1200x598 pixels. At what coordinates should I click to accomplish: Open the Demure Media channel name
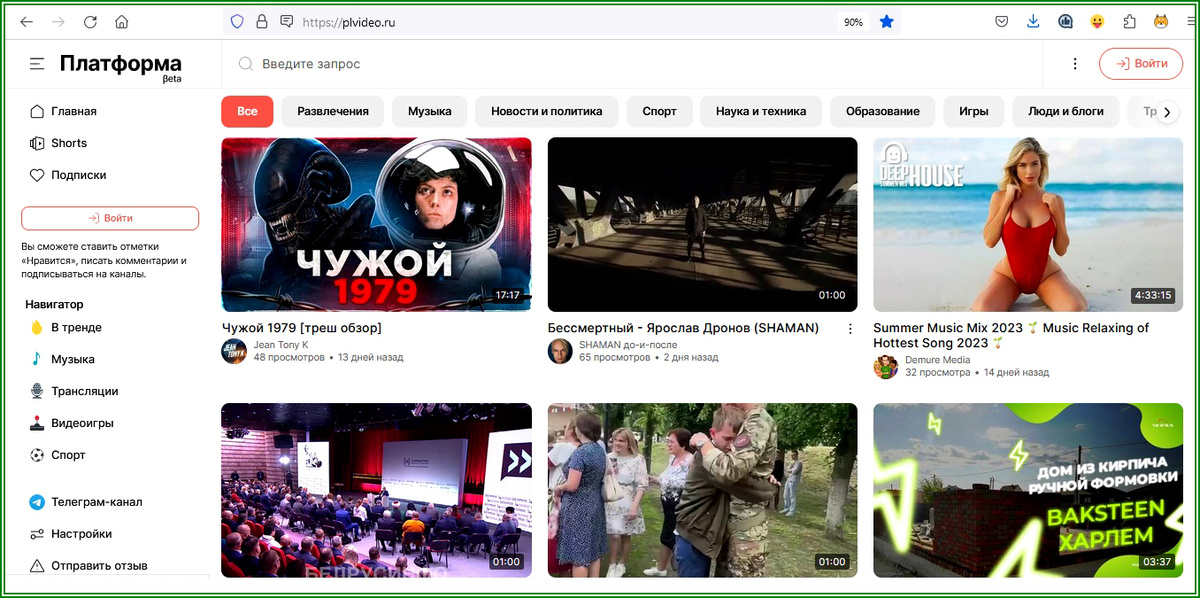pyautogui.click(x=938, y=361)
